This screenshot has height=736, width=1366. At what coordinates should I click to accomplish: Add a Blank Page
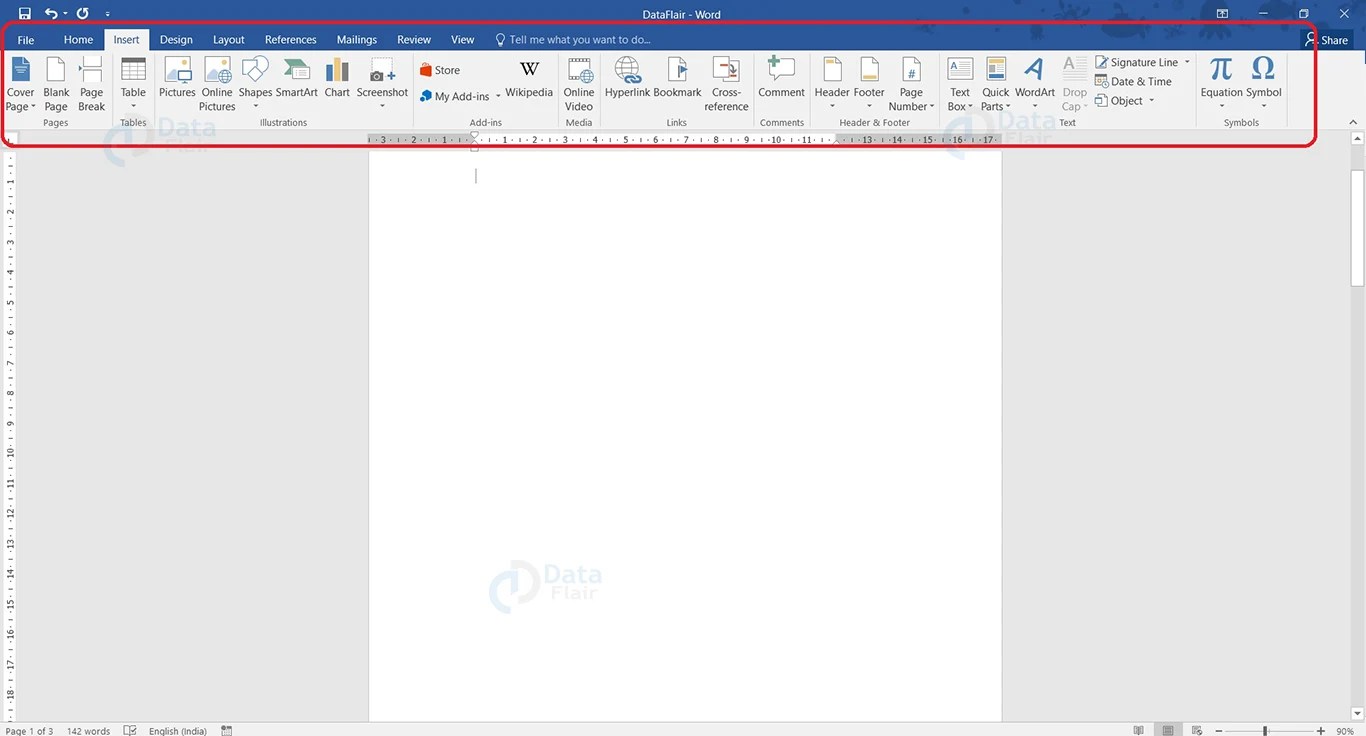[56, 84]
